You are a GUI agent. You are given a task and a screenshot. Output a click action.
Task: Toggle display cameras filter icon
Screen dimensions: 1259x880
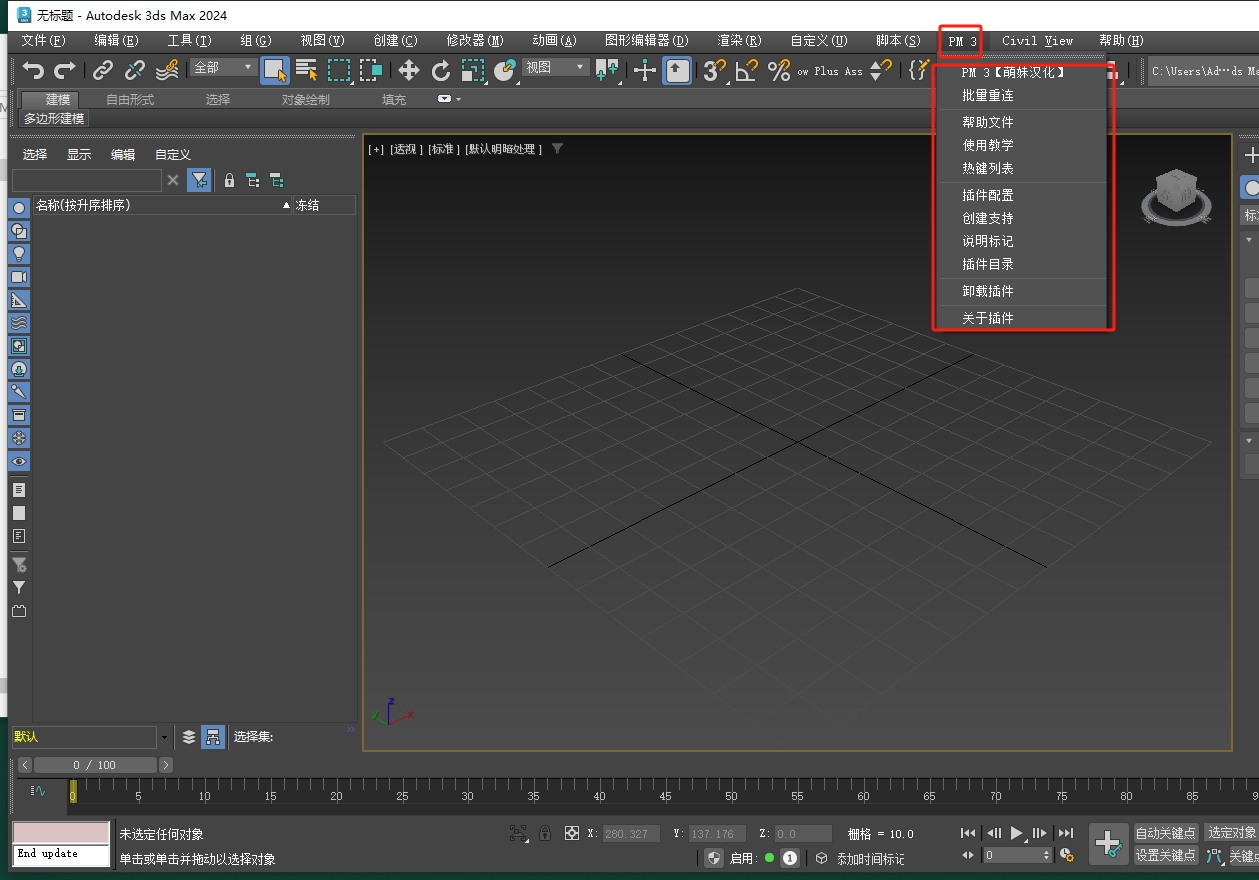tap(19, 276)
